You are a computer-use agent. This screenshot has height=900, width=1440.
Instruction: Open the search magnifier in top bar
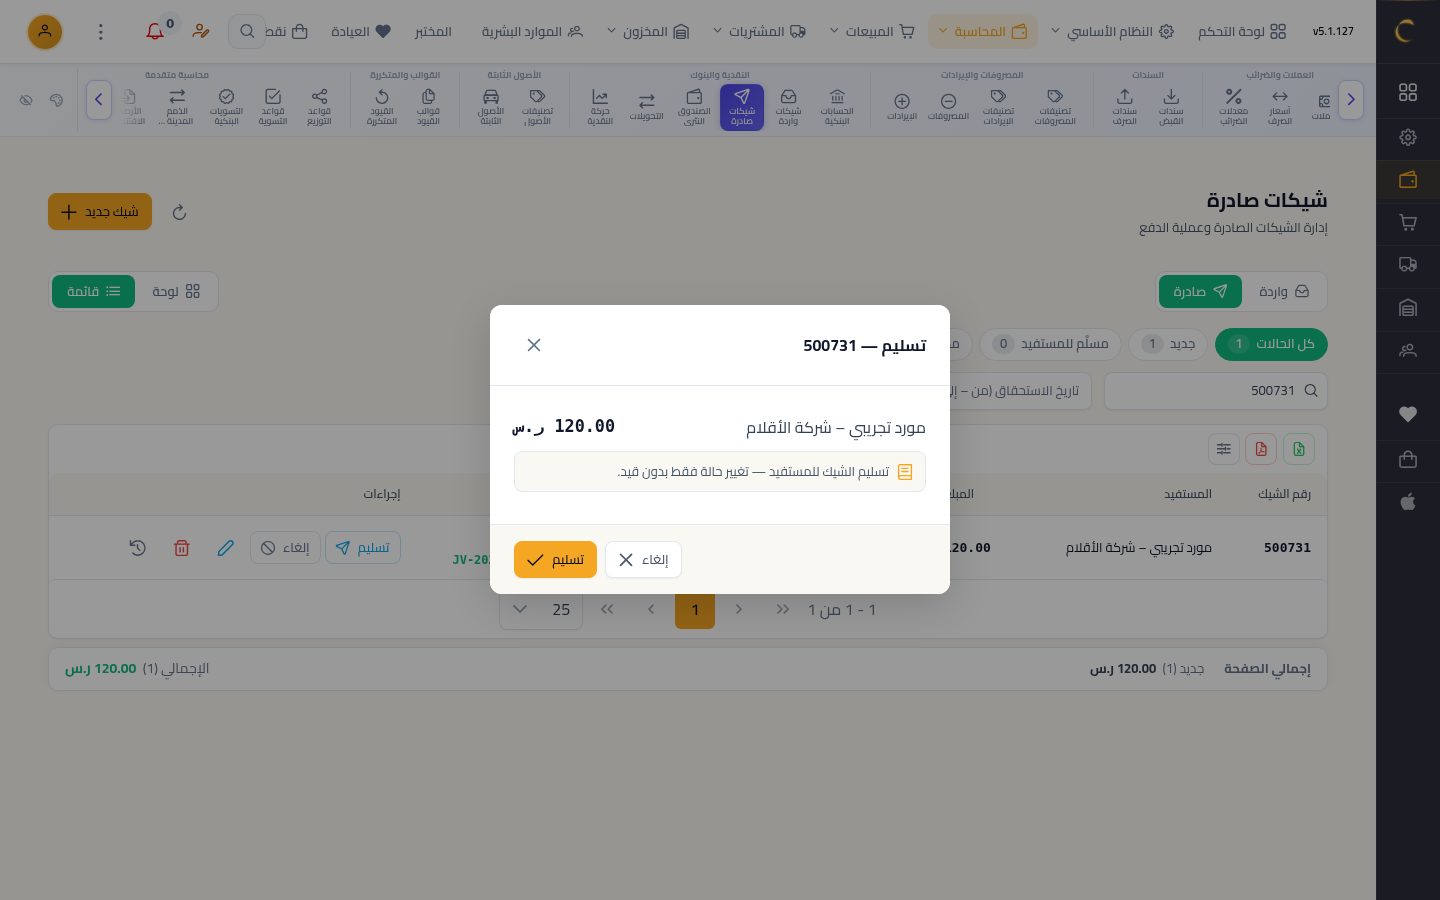click(x=246, y=31)
